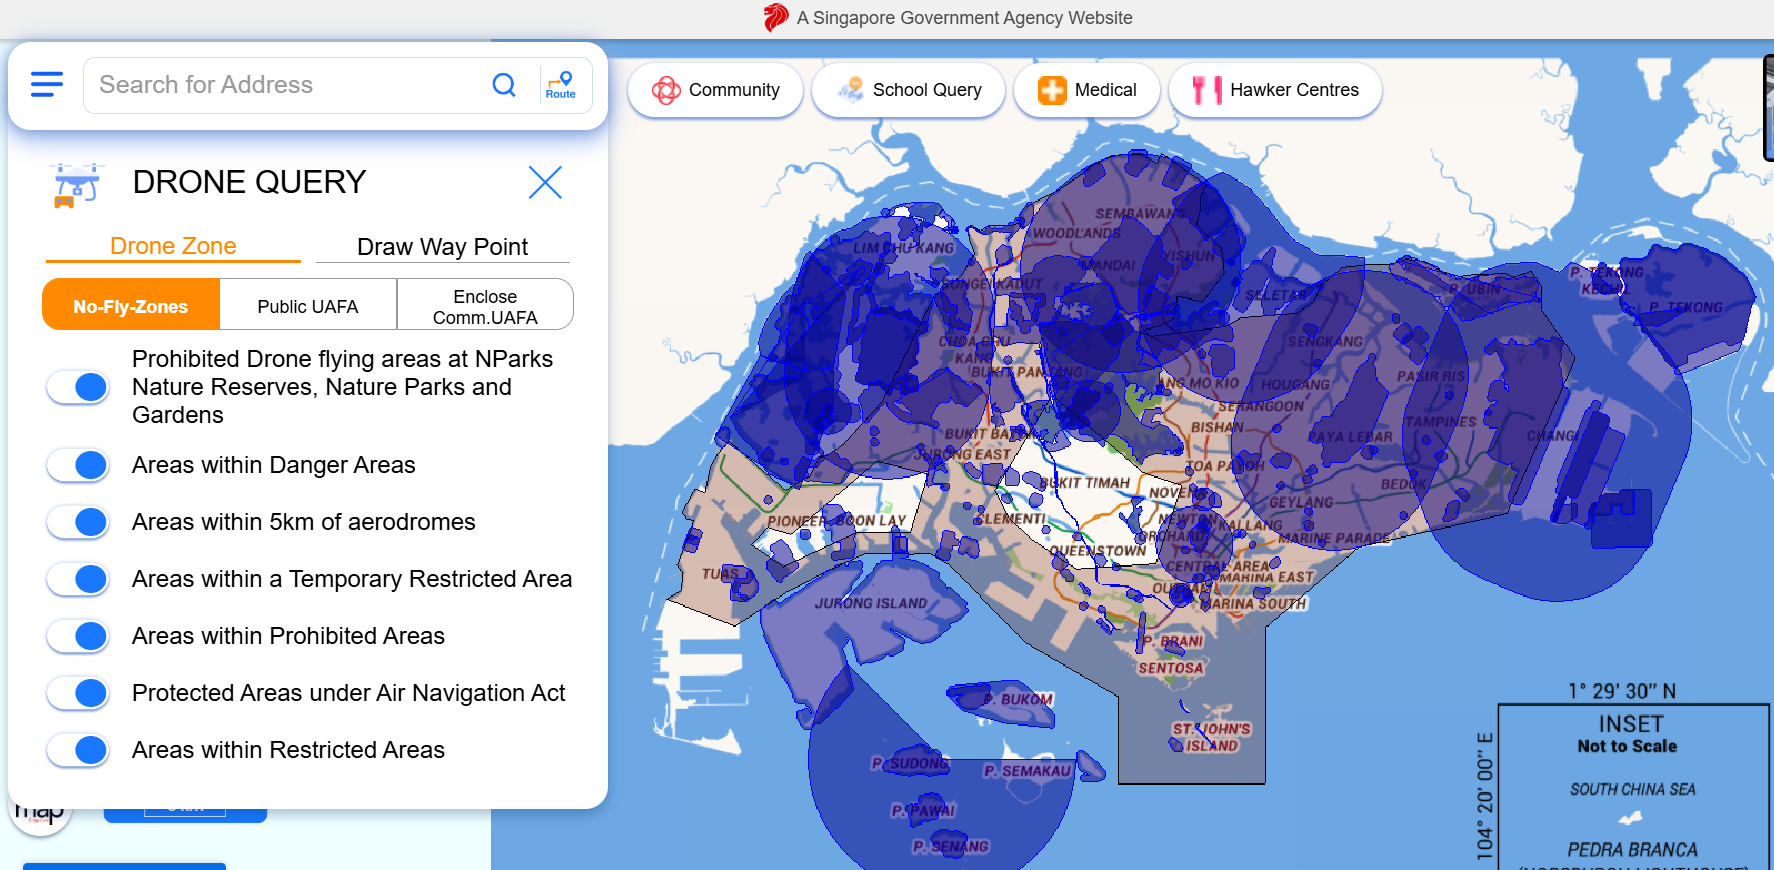1774x870 pixels.
Task: Toggle Areas within Danger Areas
Action: click(x=78, y=465)
